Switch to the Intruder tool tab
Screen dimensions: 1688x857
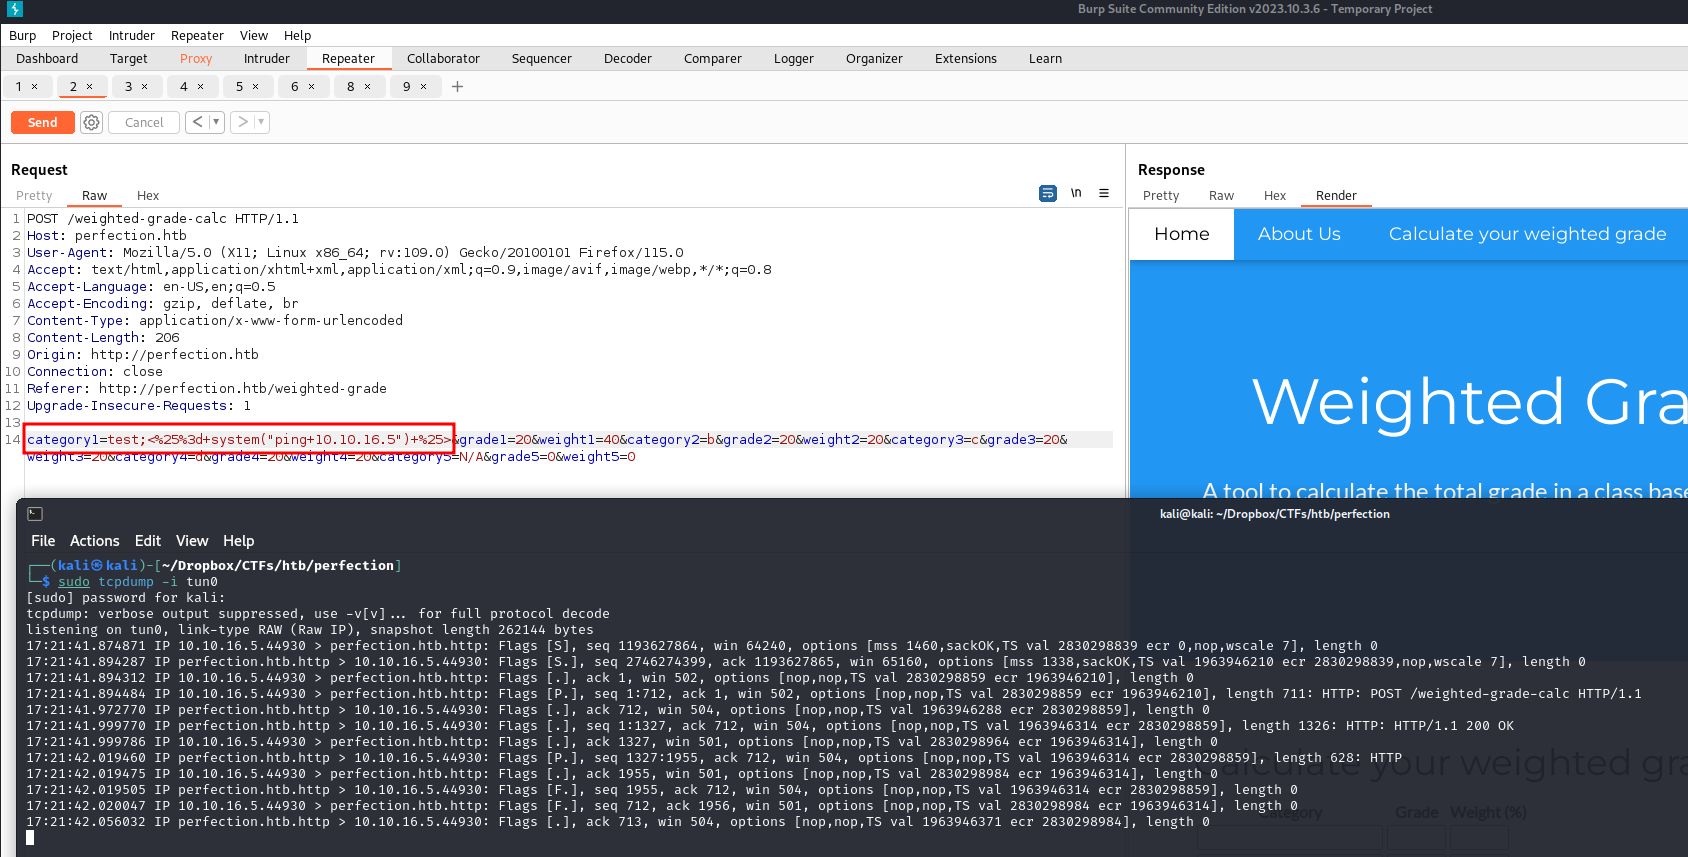click(267, 59)
